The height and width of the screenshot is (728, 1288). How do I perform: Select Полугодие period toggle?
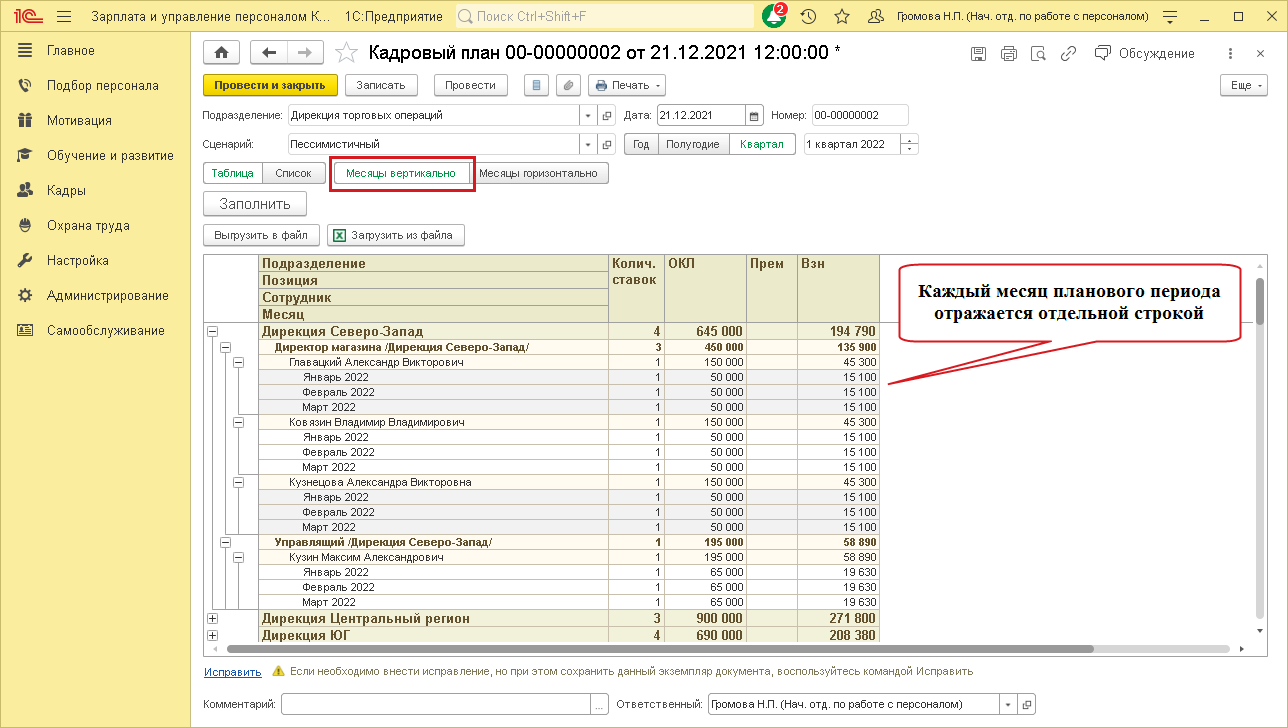(692, 144)
